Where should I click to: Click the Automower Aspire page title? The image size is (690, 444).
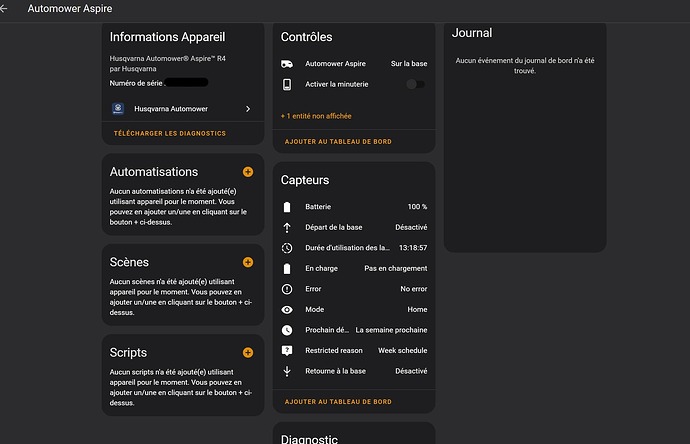[x=70, y=8]
